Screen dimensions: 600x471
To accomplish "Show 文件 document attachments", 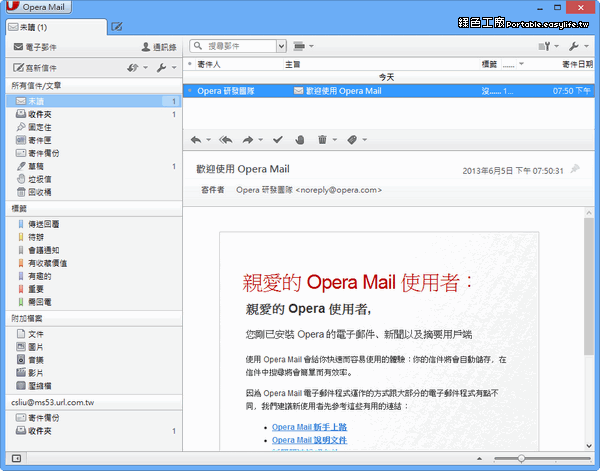I will tap(93, 334).
